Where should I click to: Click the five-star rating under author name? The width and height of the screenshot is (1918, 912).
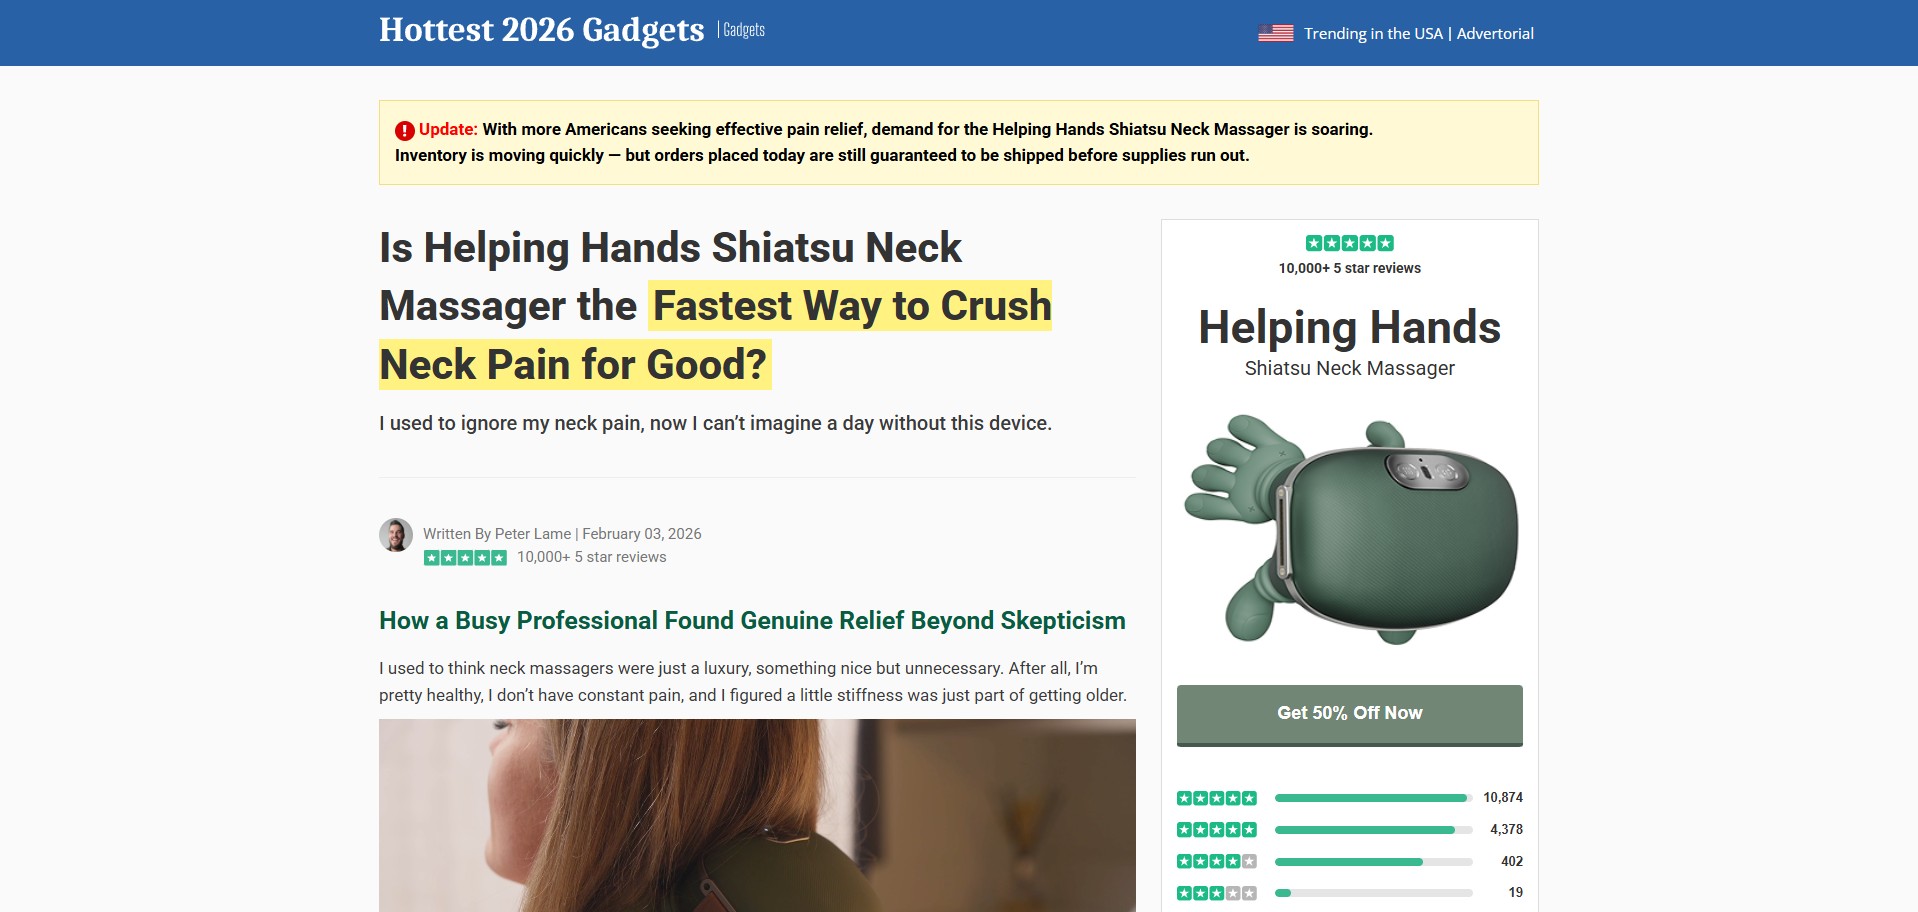[x=465, y=558]
